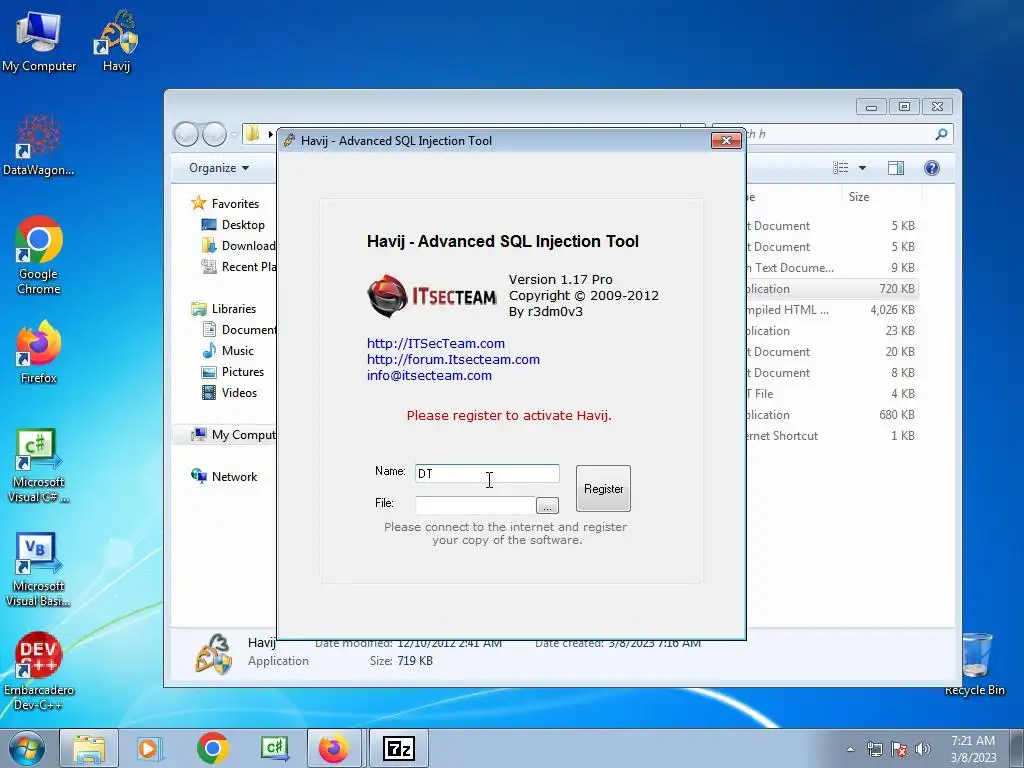Click the network tray icon
The image size is (1024, 768).
point(874,749)
